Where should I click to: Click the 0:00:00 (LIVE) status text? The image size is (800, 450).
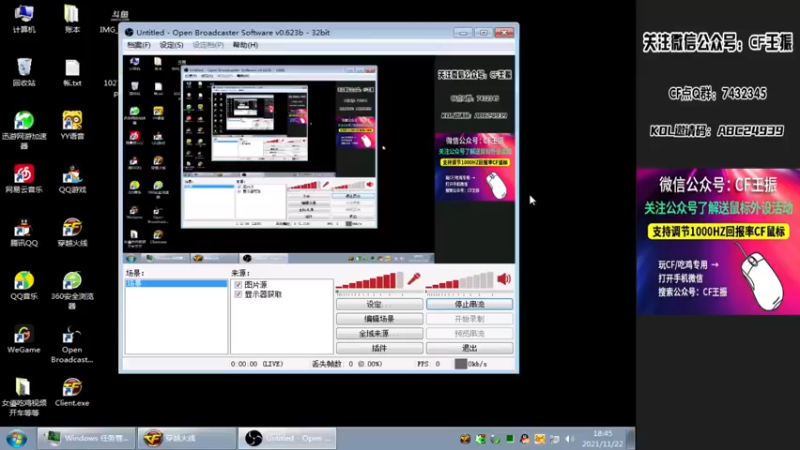(257, 364)
